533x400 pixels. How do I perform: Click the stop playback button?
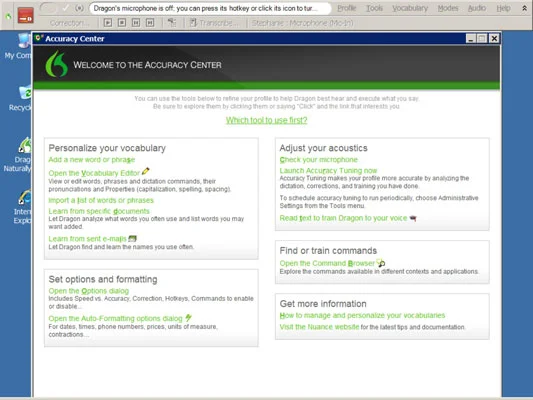point(122,23)
